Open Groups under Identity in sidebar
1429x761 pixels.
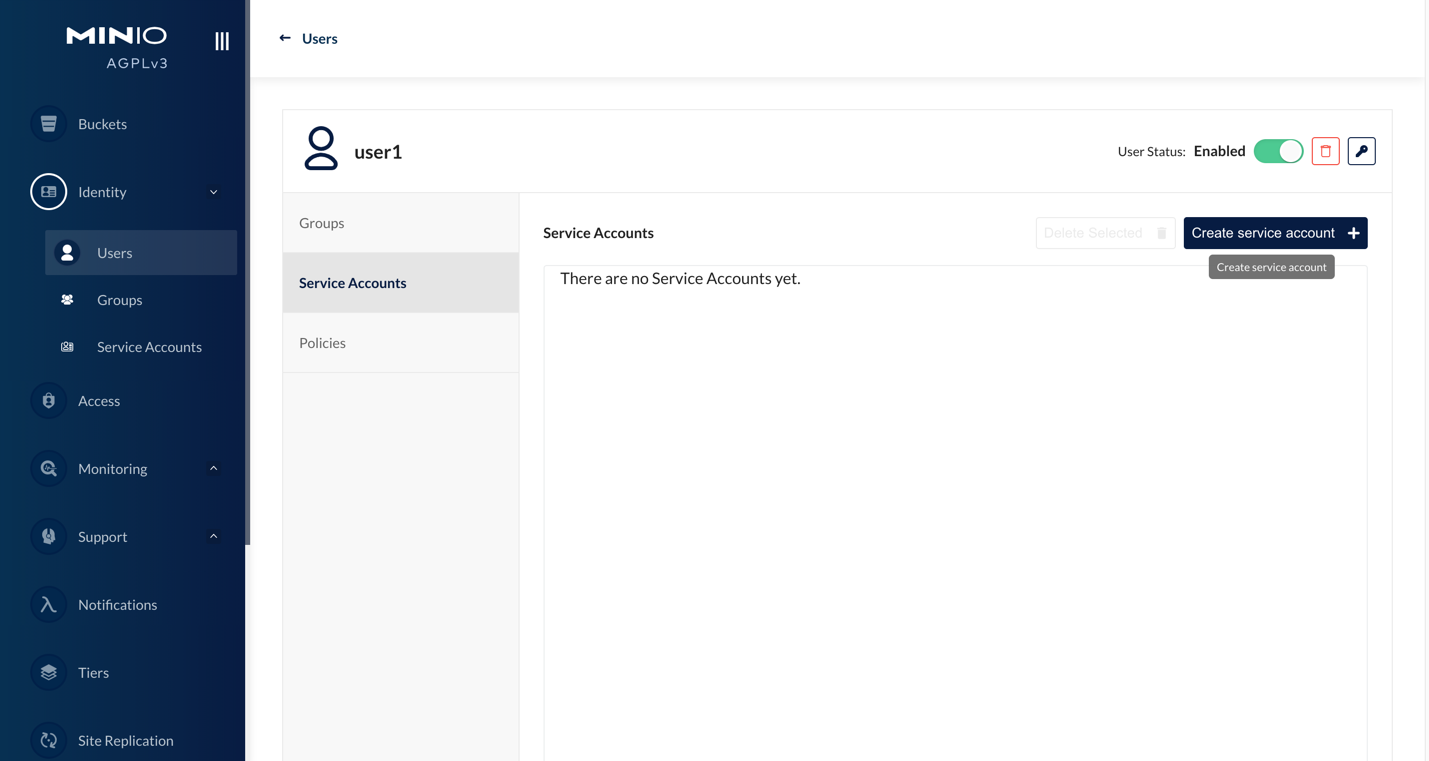[119, 300]
